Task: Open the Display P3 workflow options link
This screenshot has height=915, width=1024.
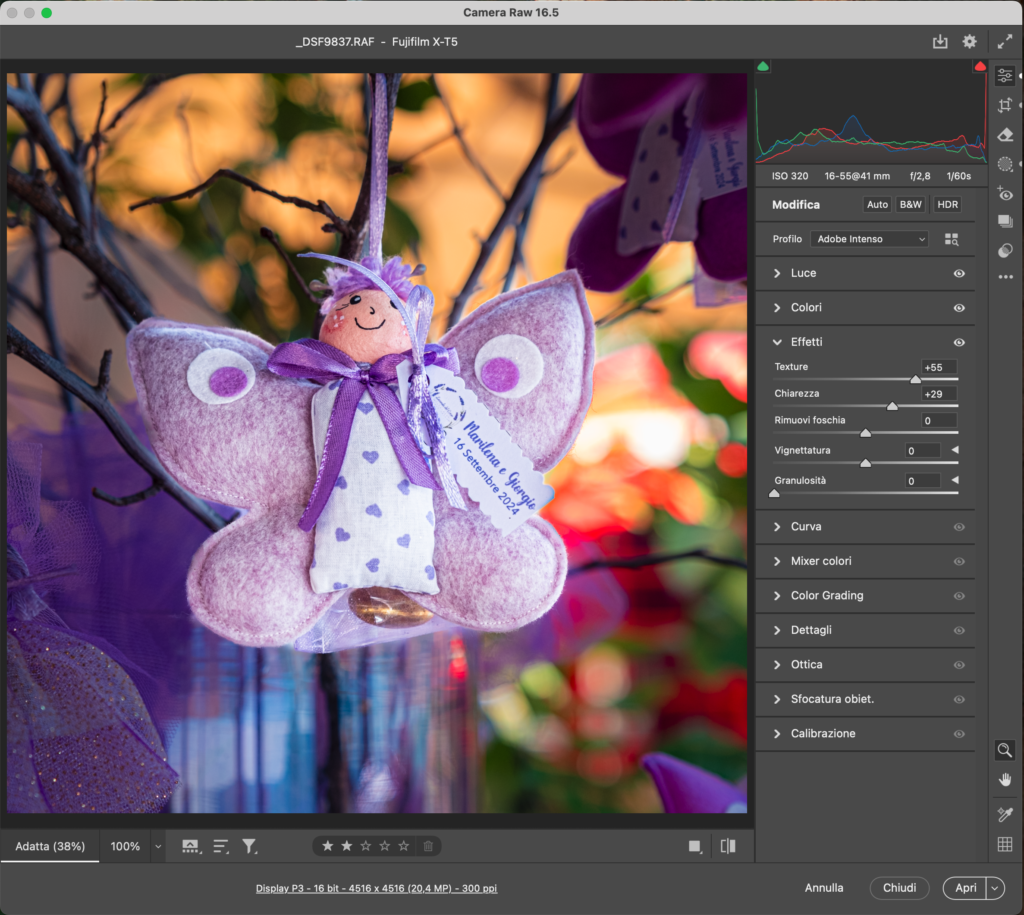Action: coord(376,888)
